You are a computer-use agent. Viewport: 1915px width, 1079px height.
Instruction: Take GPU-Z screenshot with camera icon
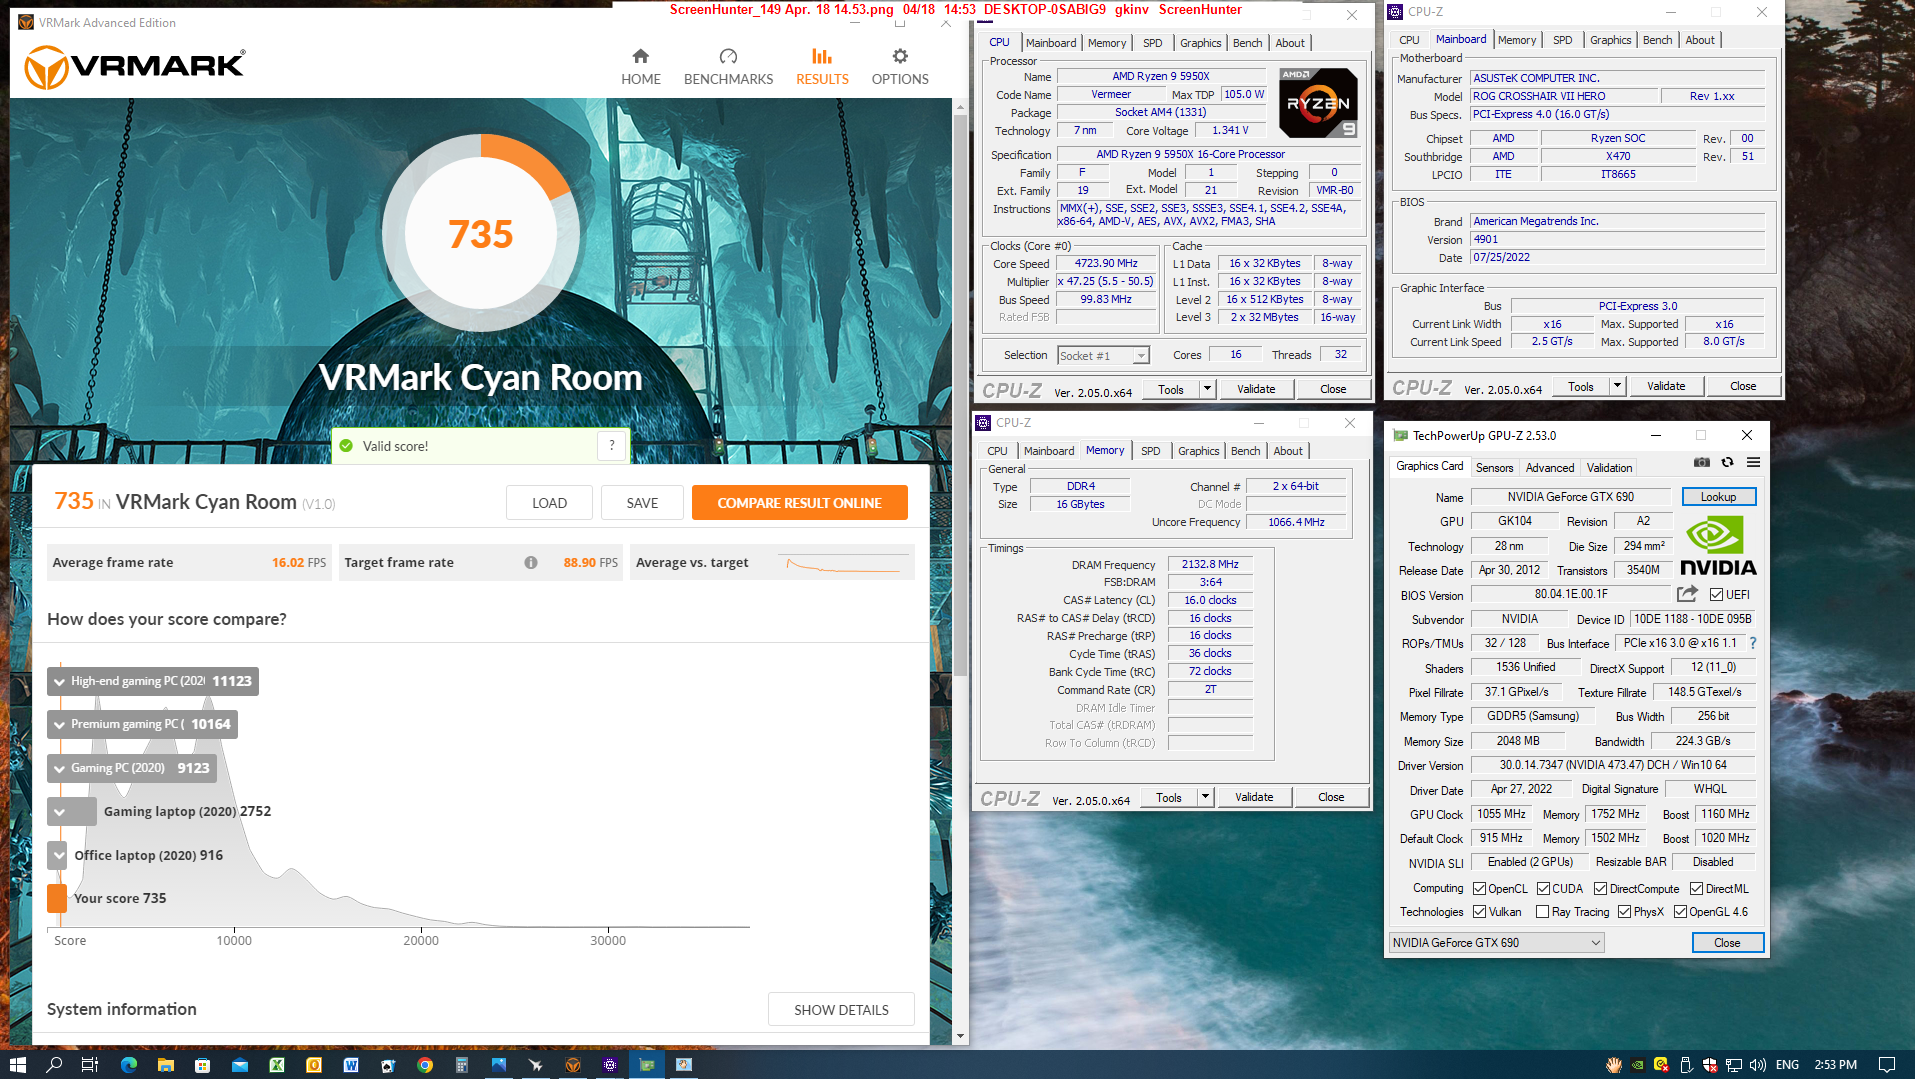[x=1701, y=462]
